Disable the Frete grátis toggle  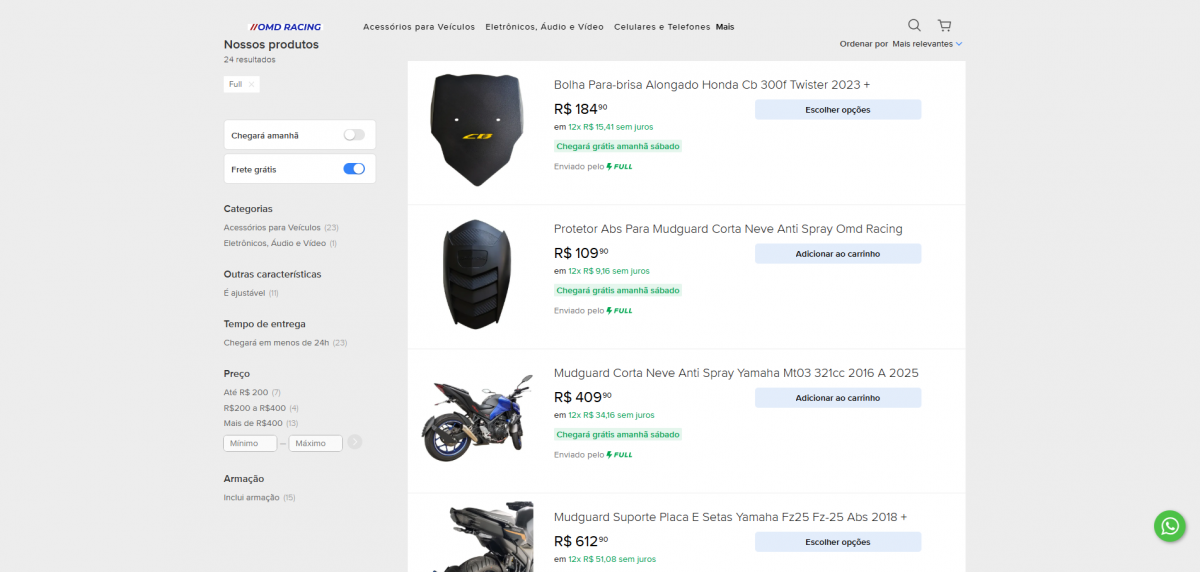tap(354, 169)
